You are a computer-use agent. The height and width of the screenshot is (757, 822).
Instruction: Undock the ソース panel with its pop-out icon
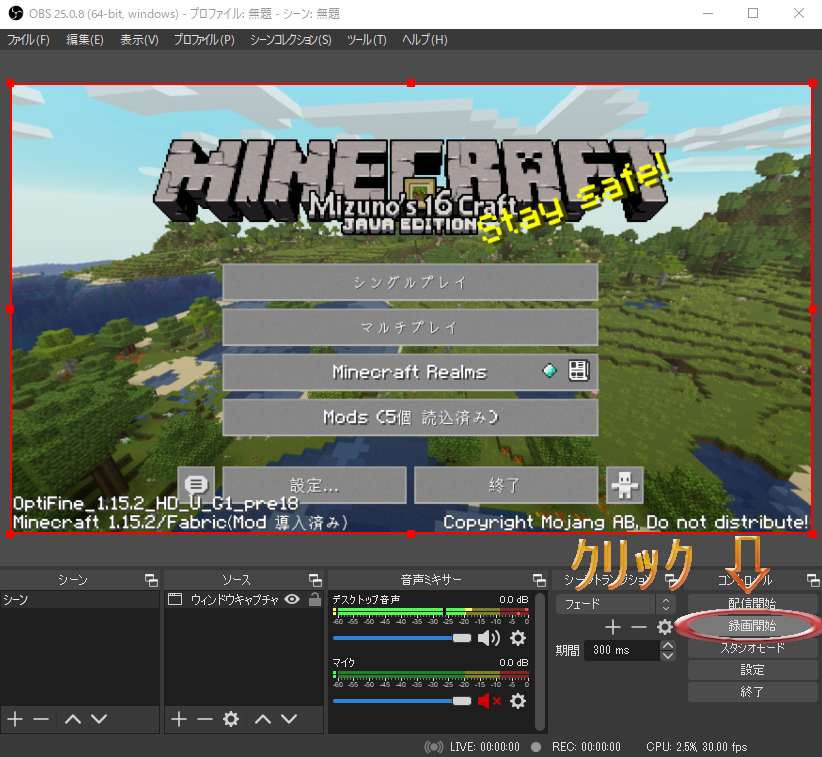[x=315, y=580]
